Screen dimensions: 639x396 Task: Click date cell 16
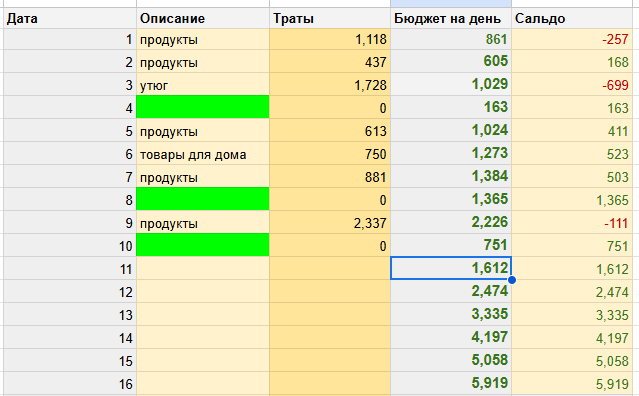(x=70, y=384)
